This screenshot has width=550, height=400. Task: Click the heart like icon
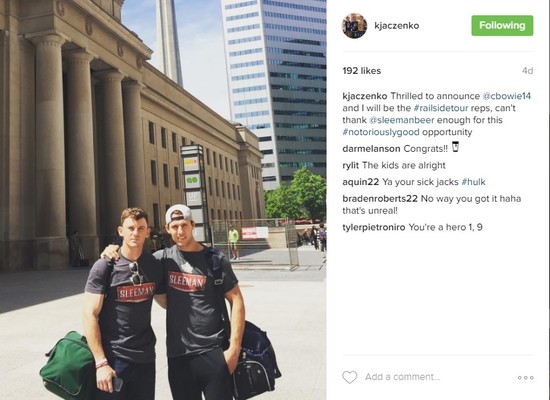349,377
